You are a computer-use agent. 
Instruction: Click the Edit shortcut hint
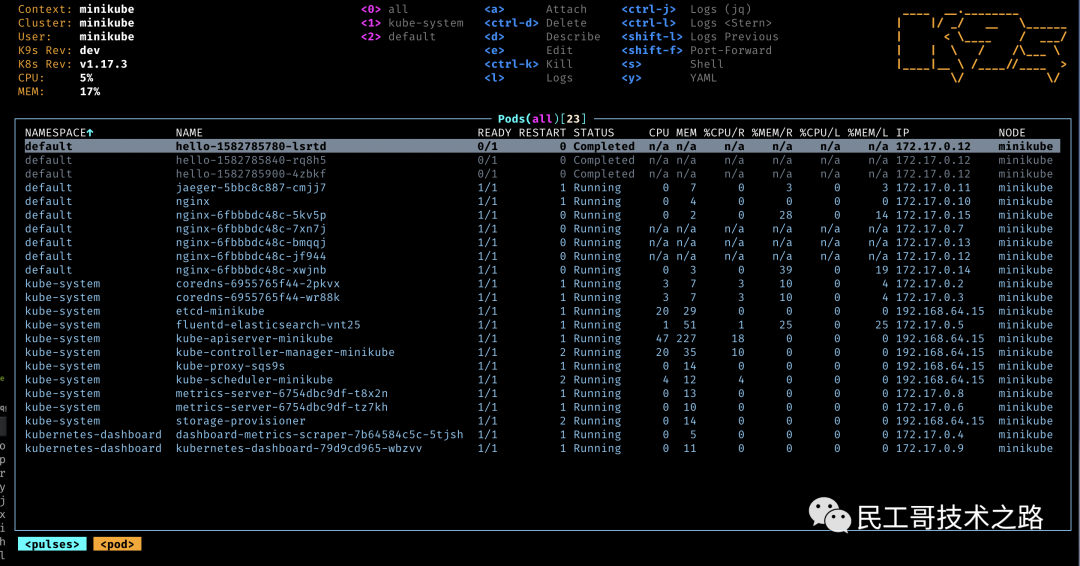pos(528,50)
